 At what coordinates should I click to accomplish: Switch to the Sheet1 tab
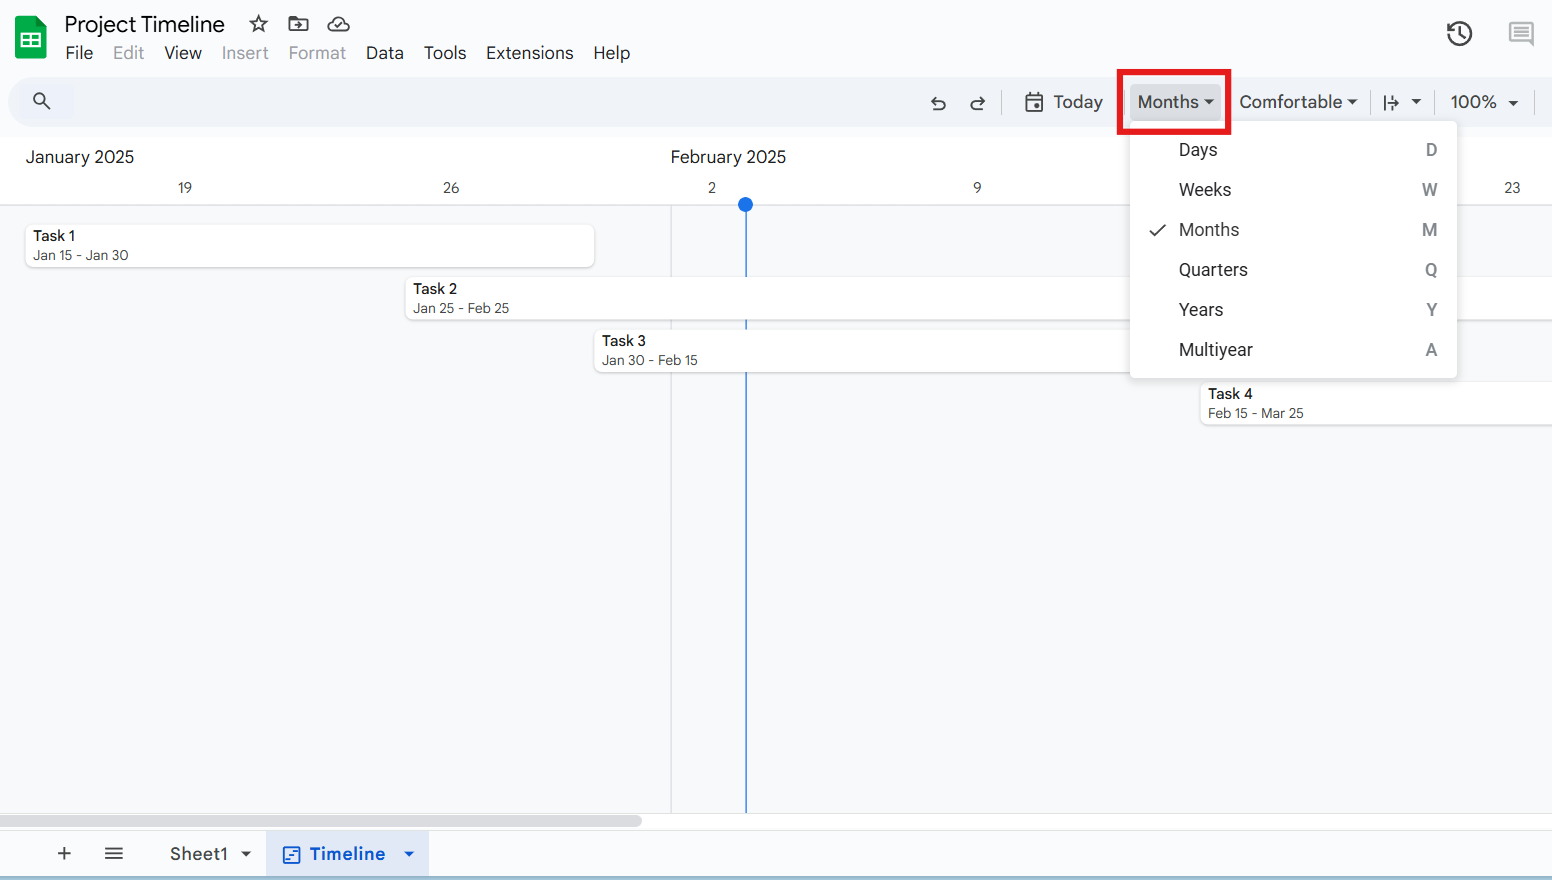coord(198,854)
